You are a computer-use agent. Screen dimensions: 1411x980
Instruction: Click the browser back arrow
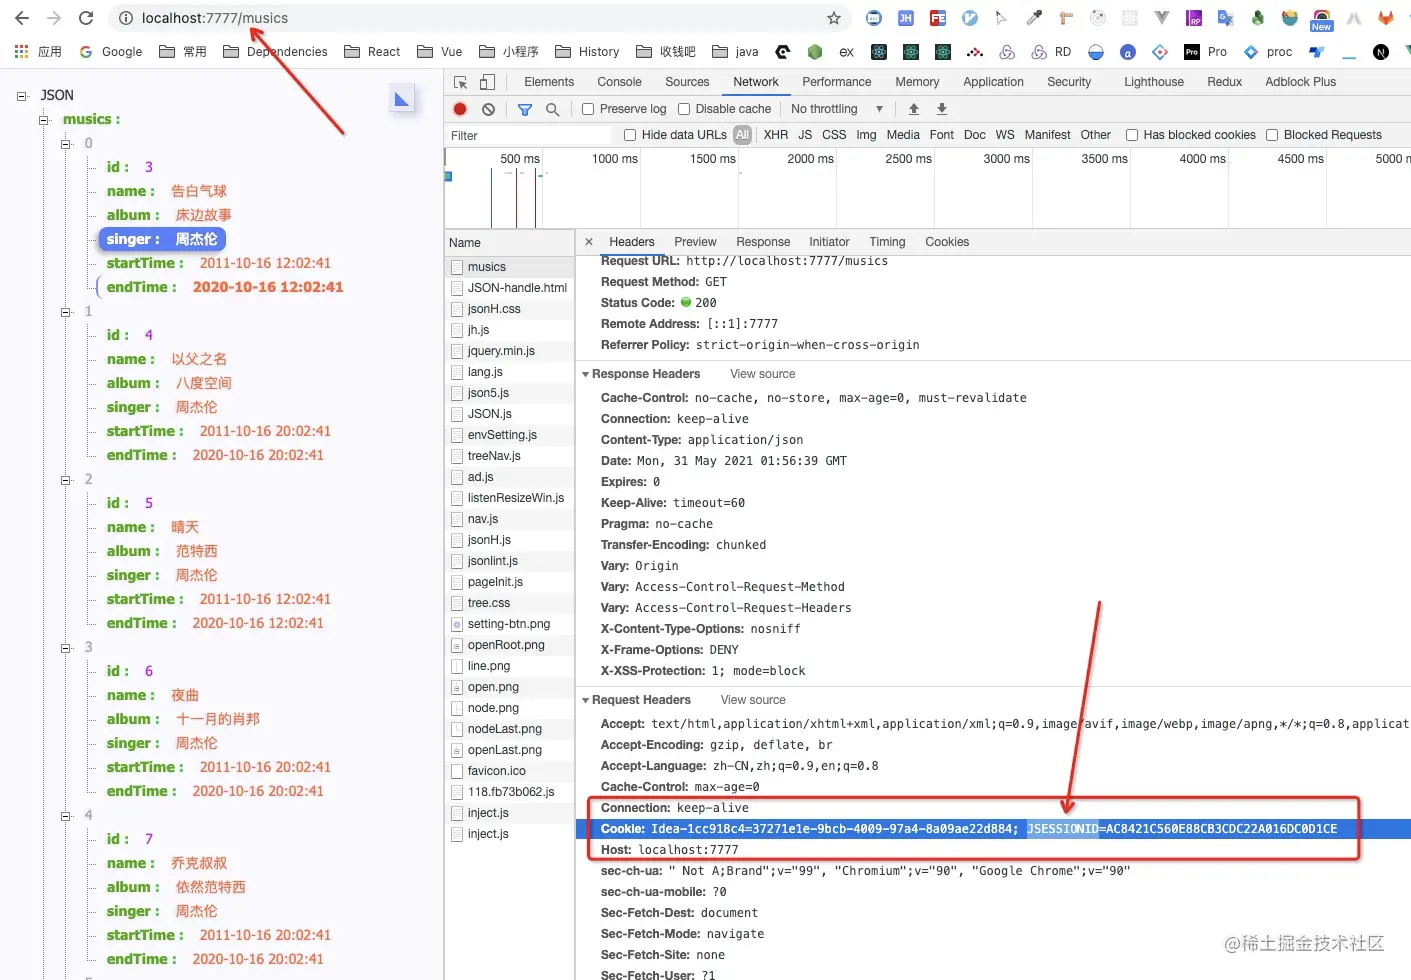pos(22,18)
